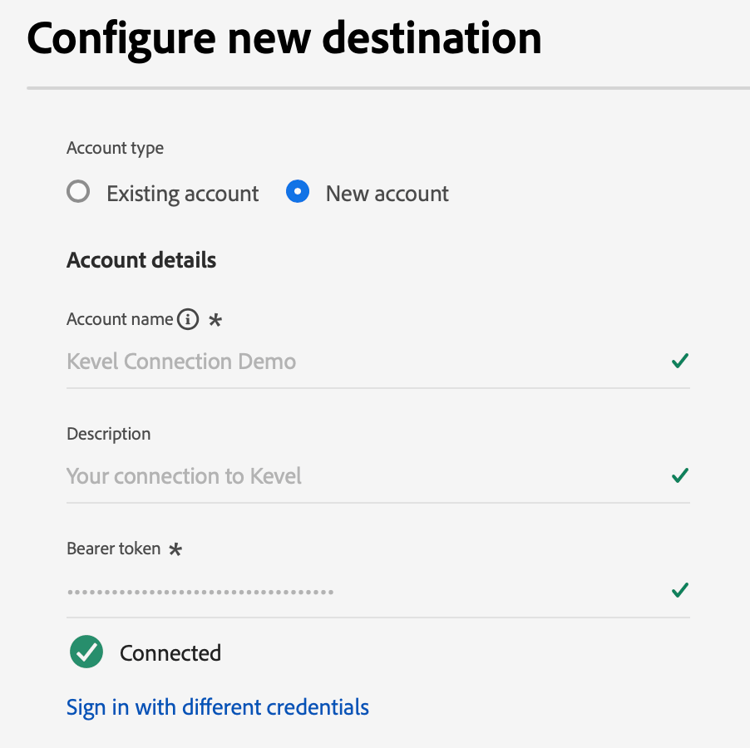Click into the masked Bearer token field

pyautogui.click(x=360, y=591)
